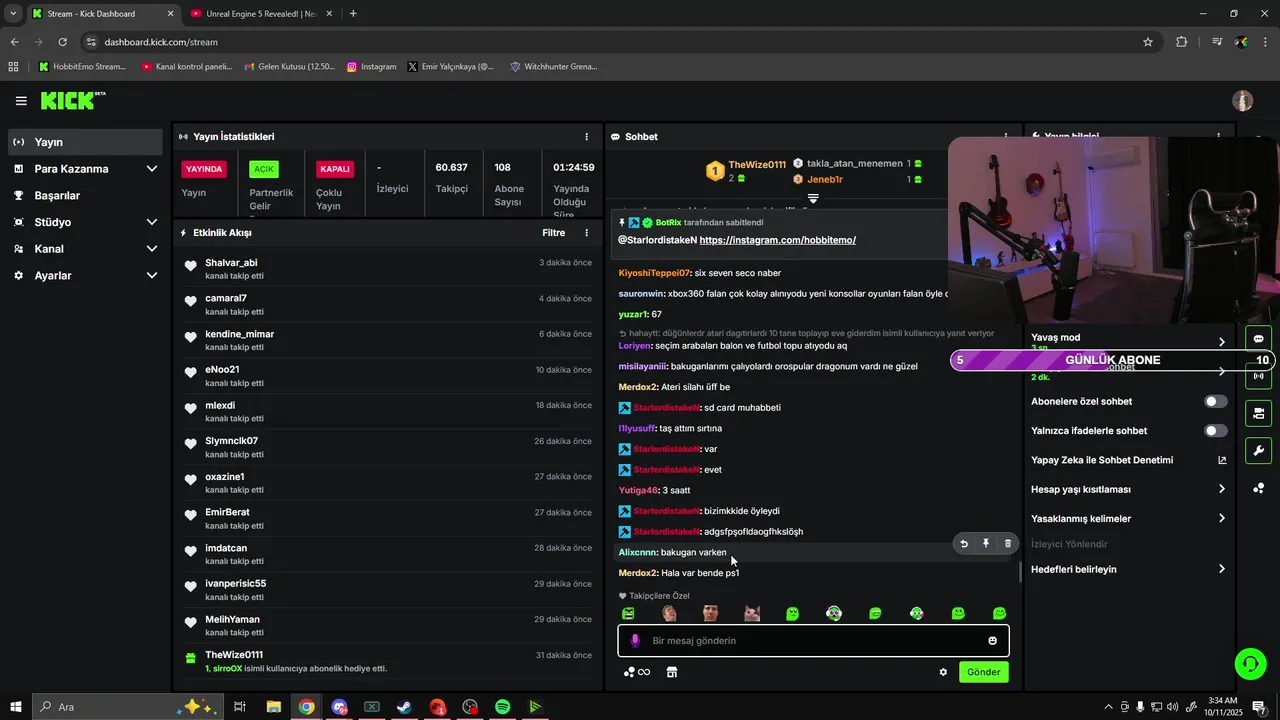Open Chrome extensions puzzle icon

click(x=1182, y=42)
